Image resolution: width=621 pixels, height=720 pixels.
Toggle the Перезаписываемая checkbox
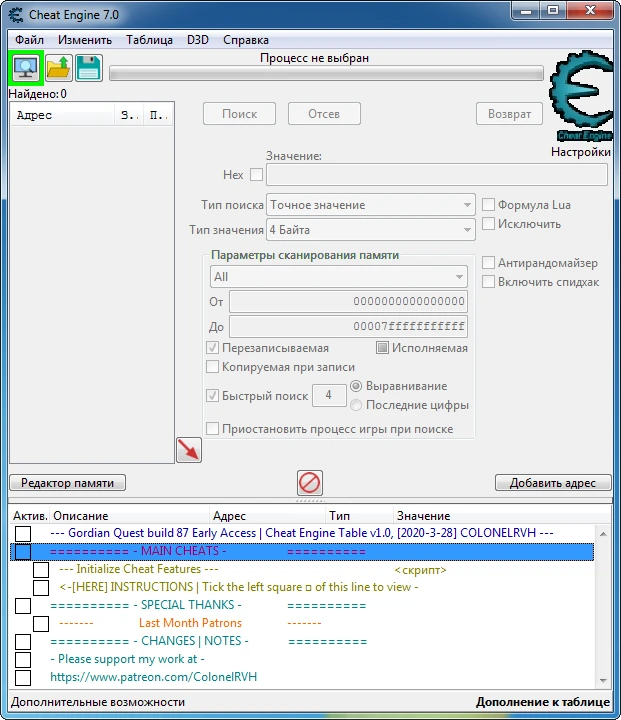tap(212, 348)
